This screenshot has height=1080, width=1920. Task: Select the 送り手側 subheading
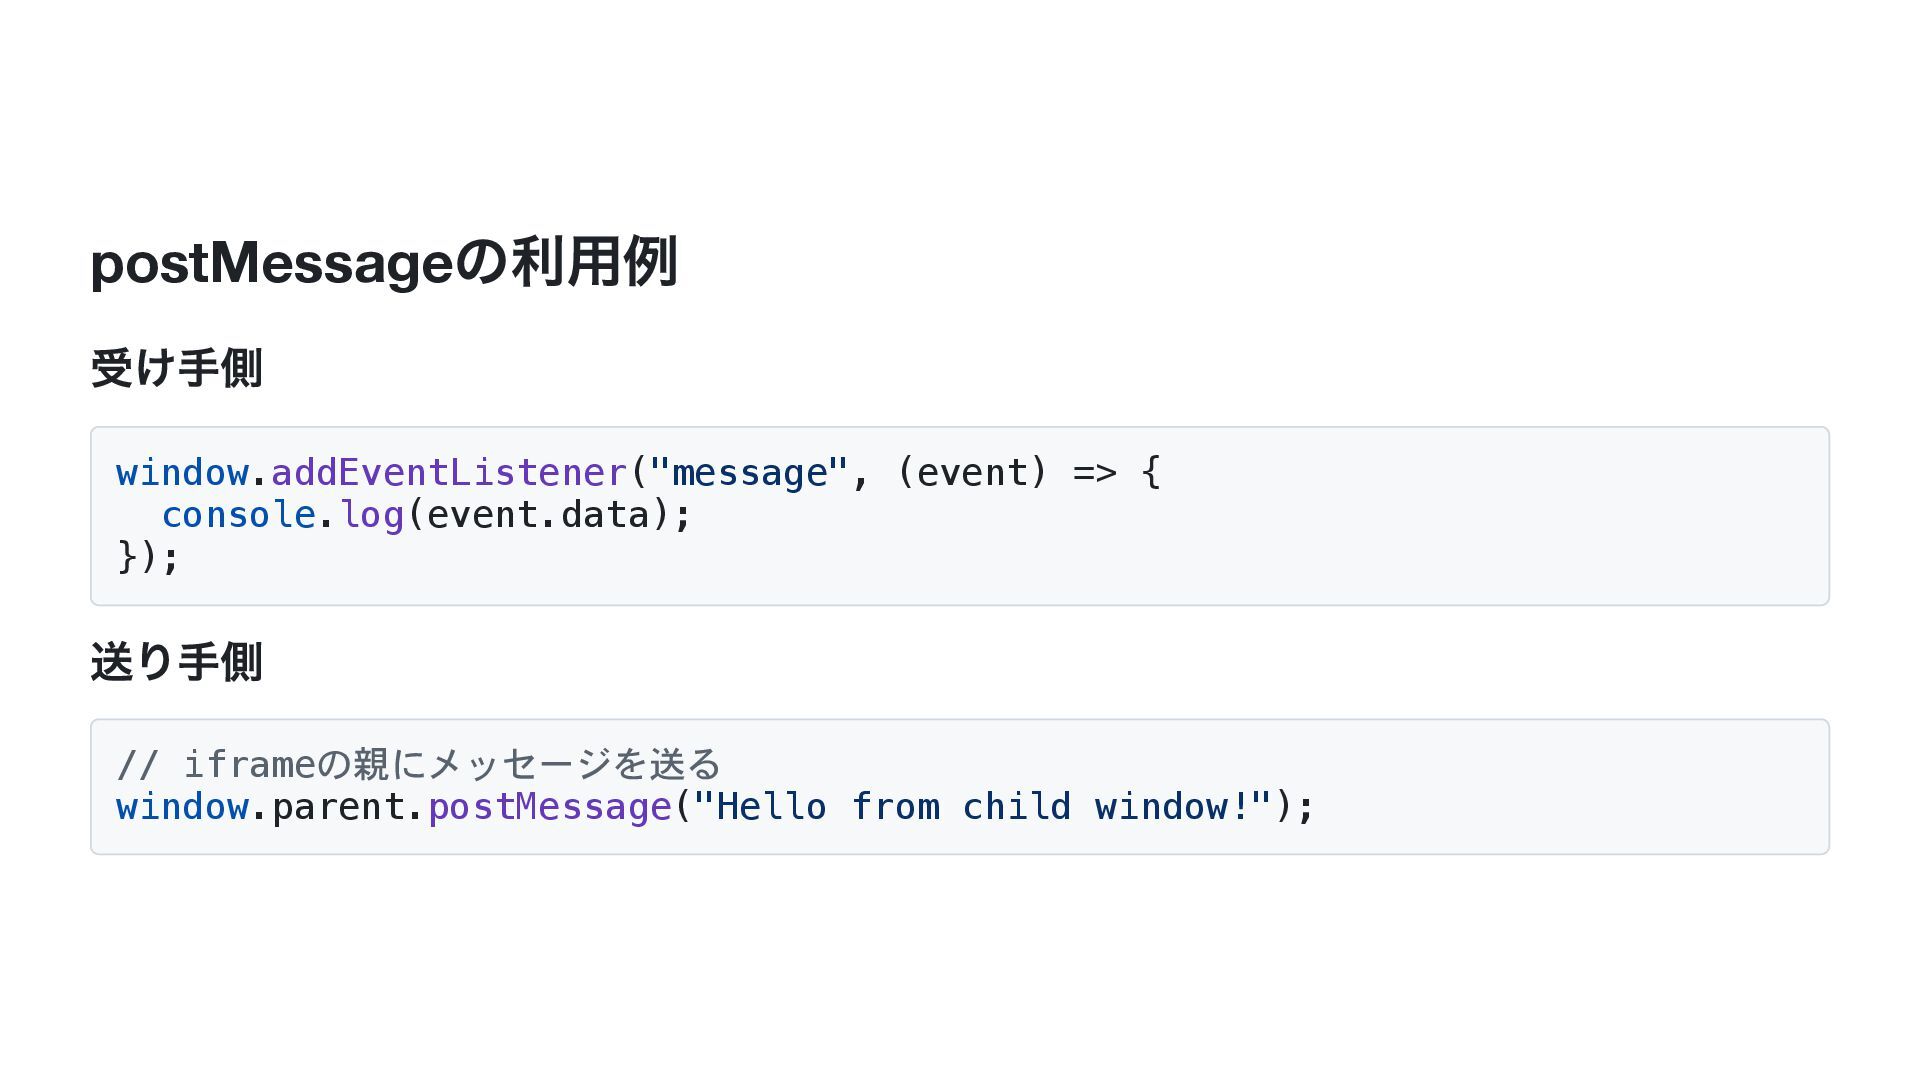tap(176, 662)
